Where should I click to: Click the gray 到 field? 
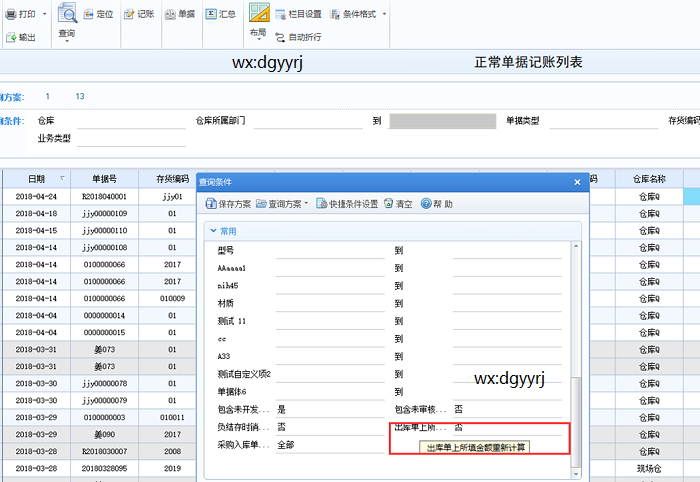pyautogui.click(x=442, y=121)
